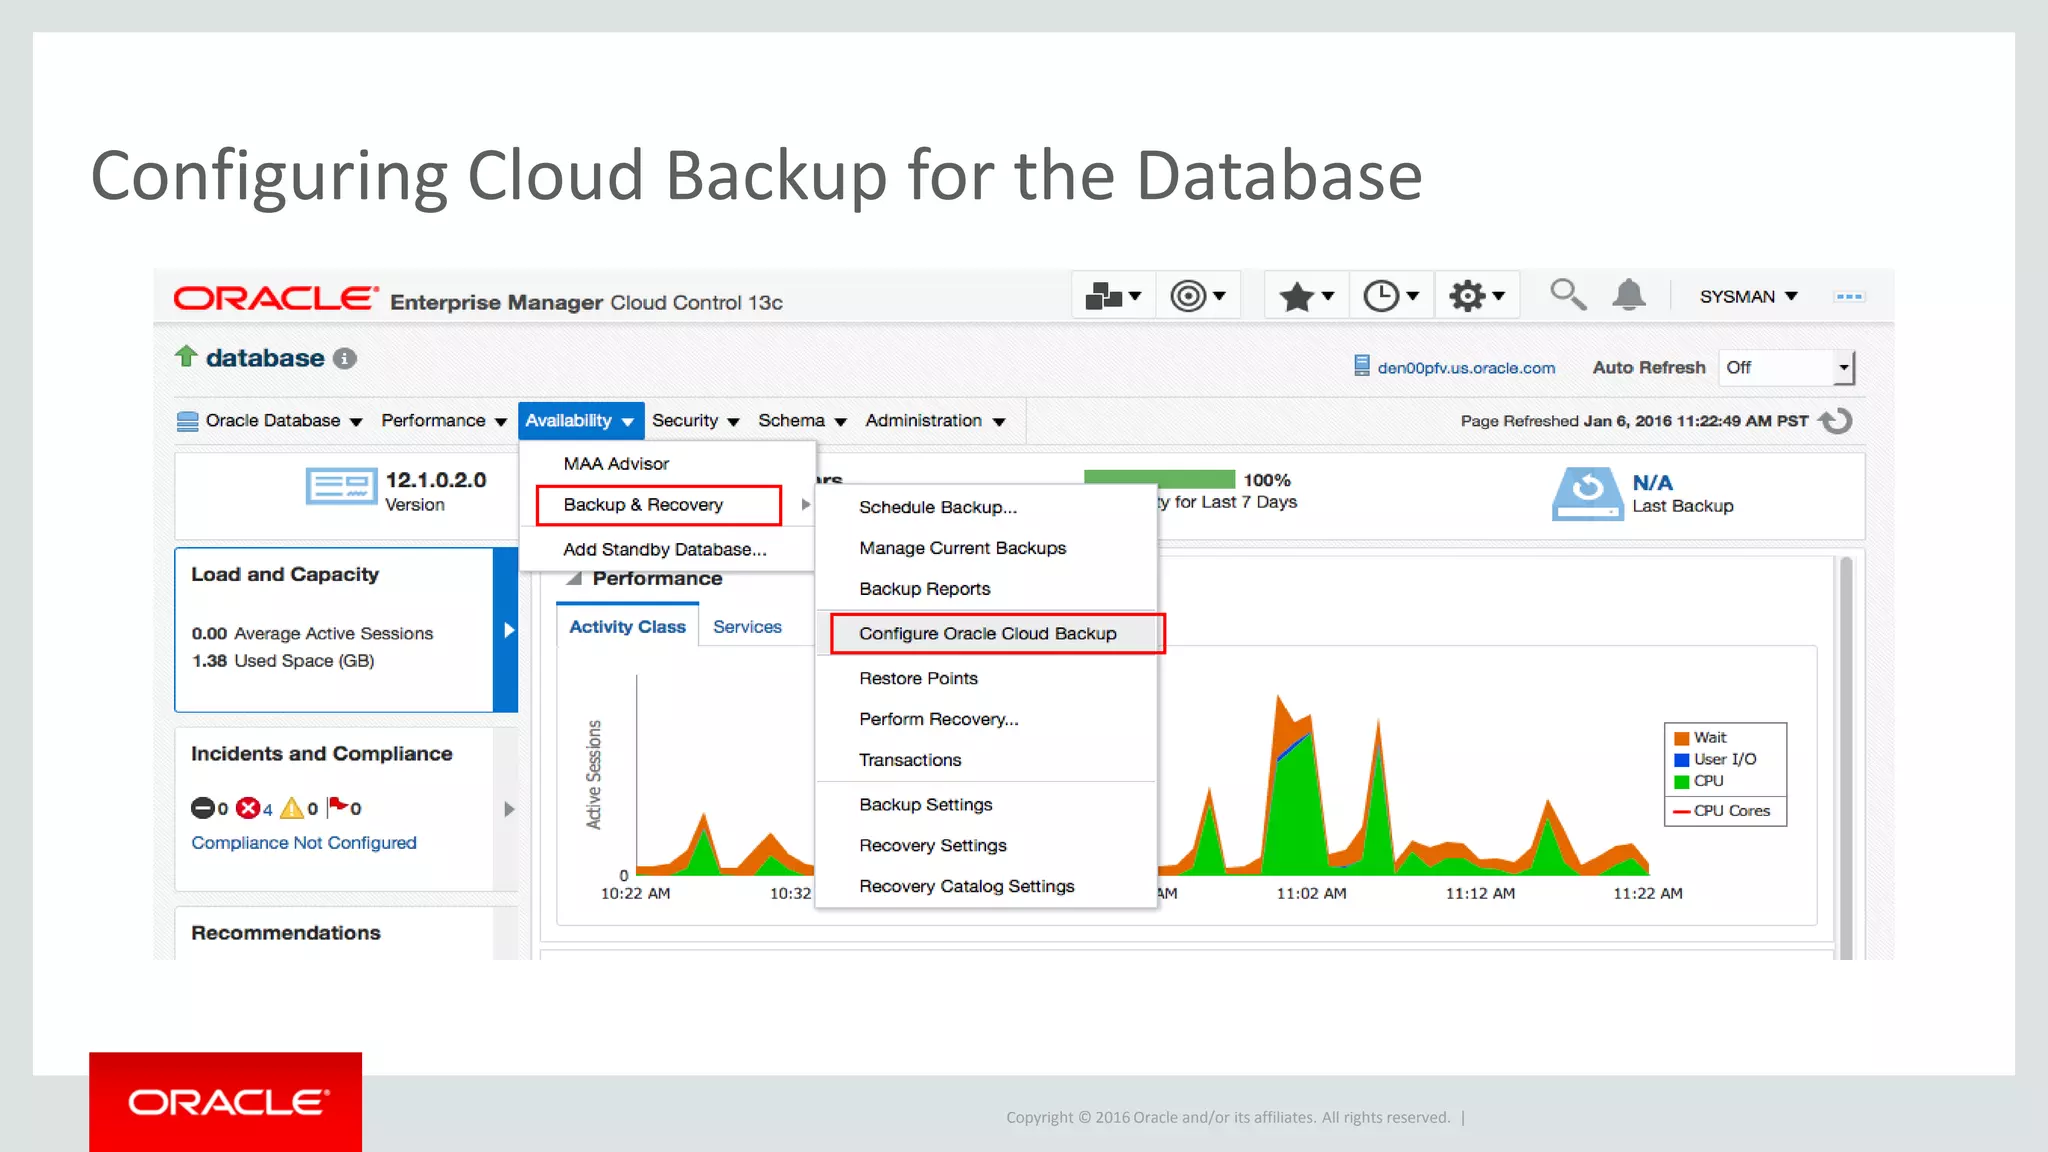2048x1152 pixels.
Task: Click the Oracle logo in the header
Action: pyautogui.click(x=276, y=299)
